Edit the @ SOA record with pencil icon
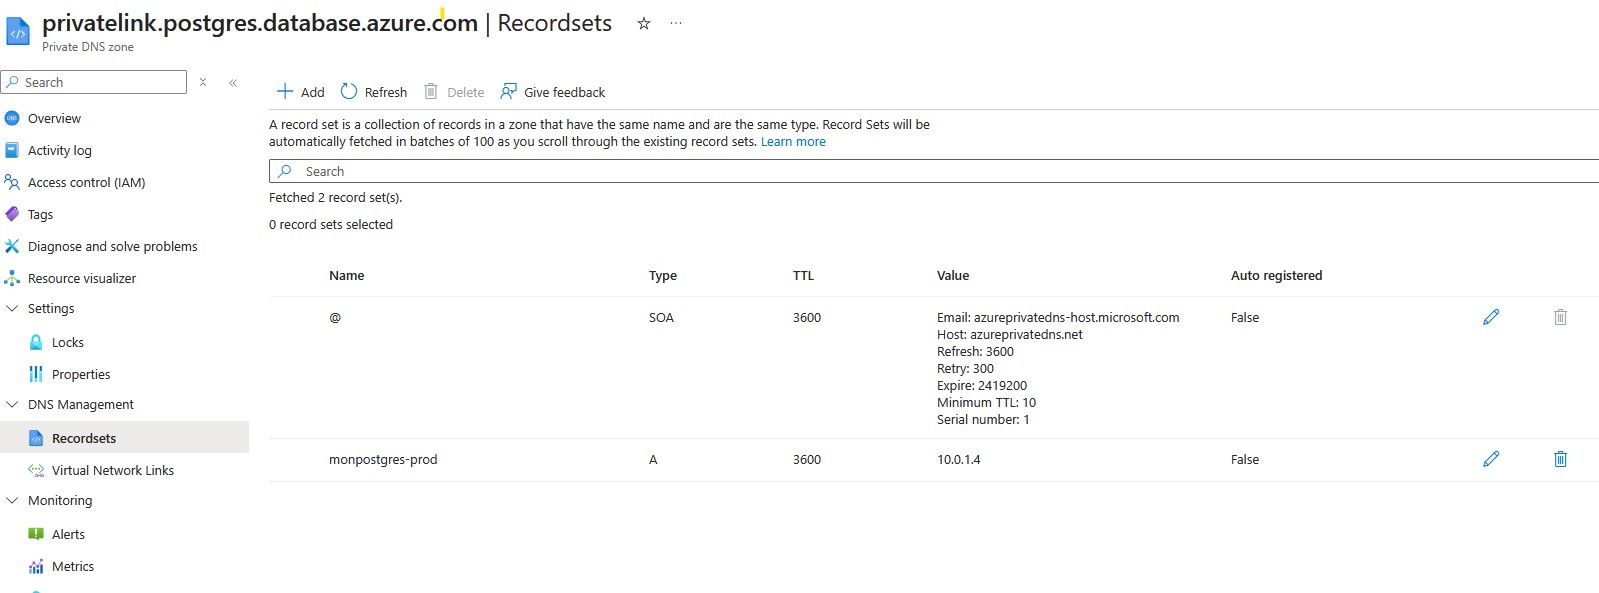The height and width of the screenshot is (593, 1599). 1491,317
